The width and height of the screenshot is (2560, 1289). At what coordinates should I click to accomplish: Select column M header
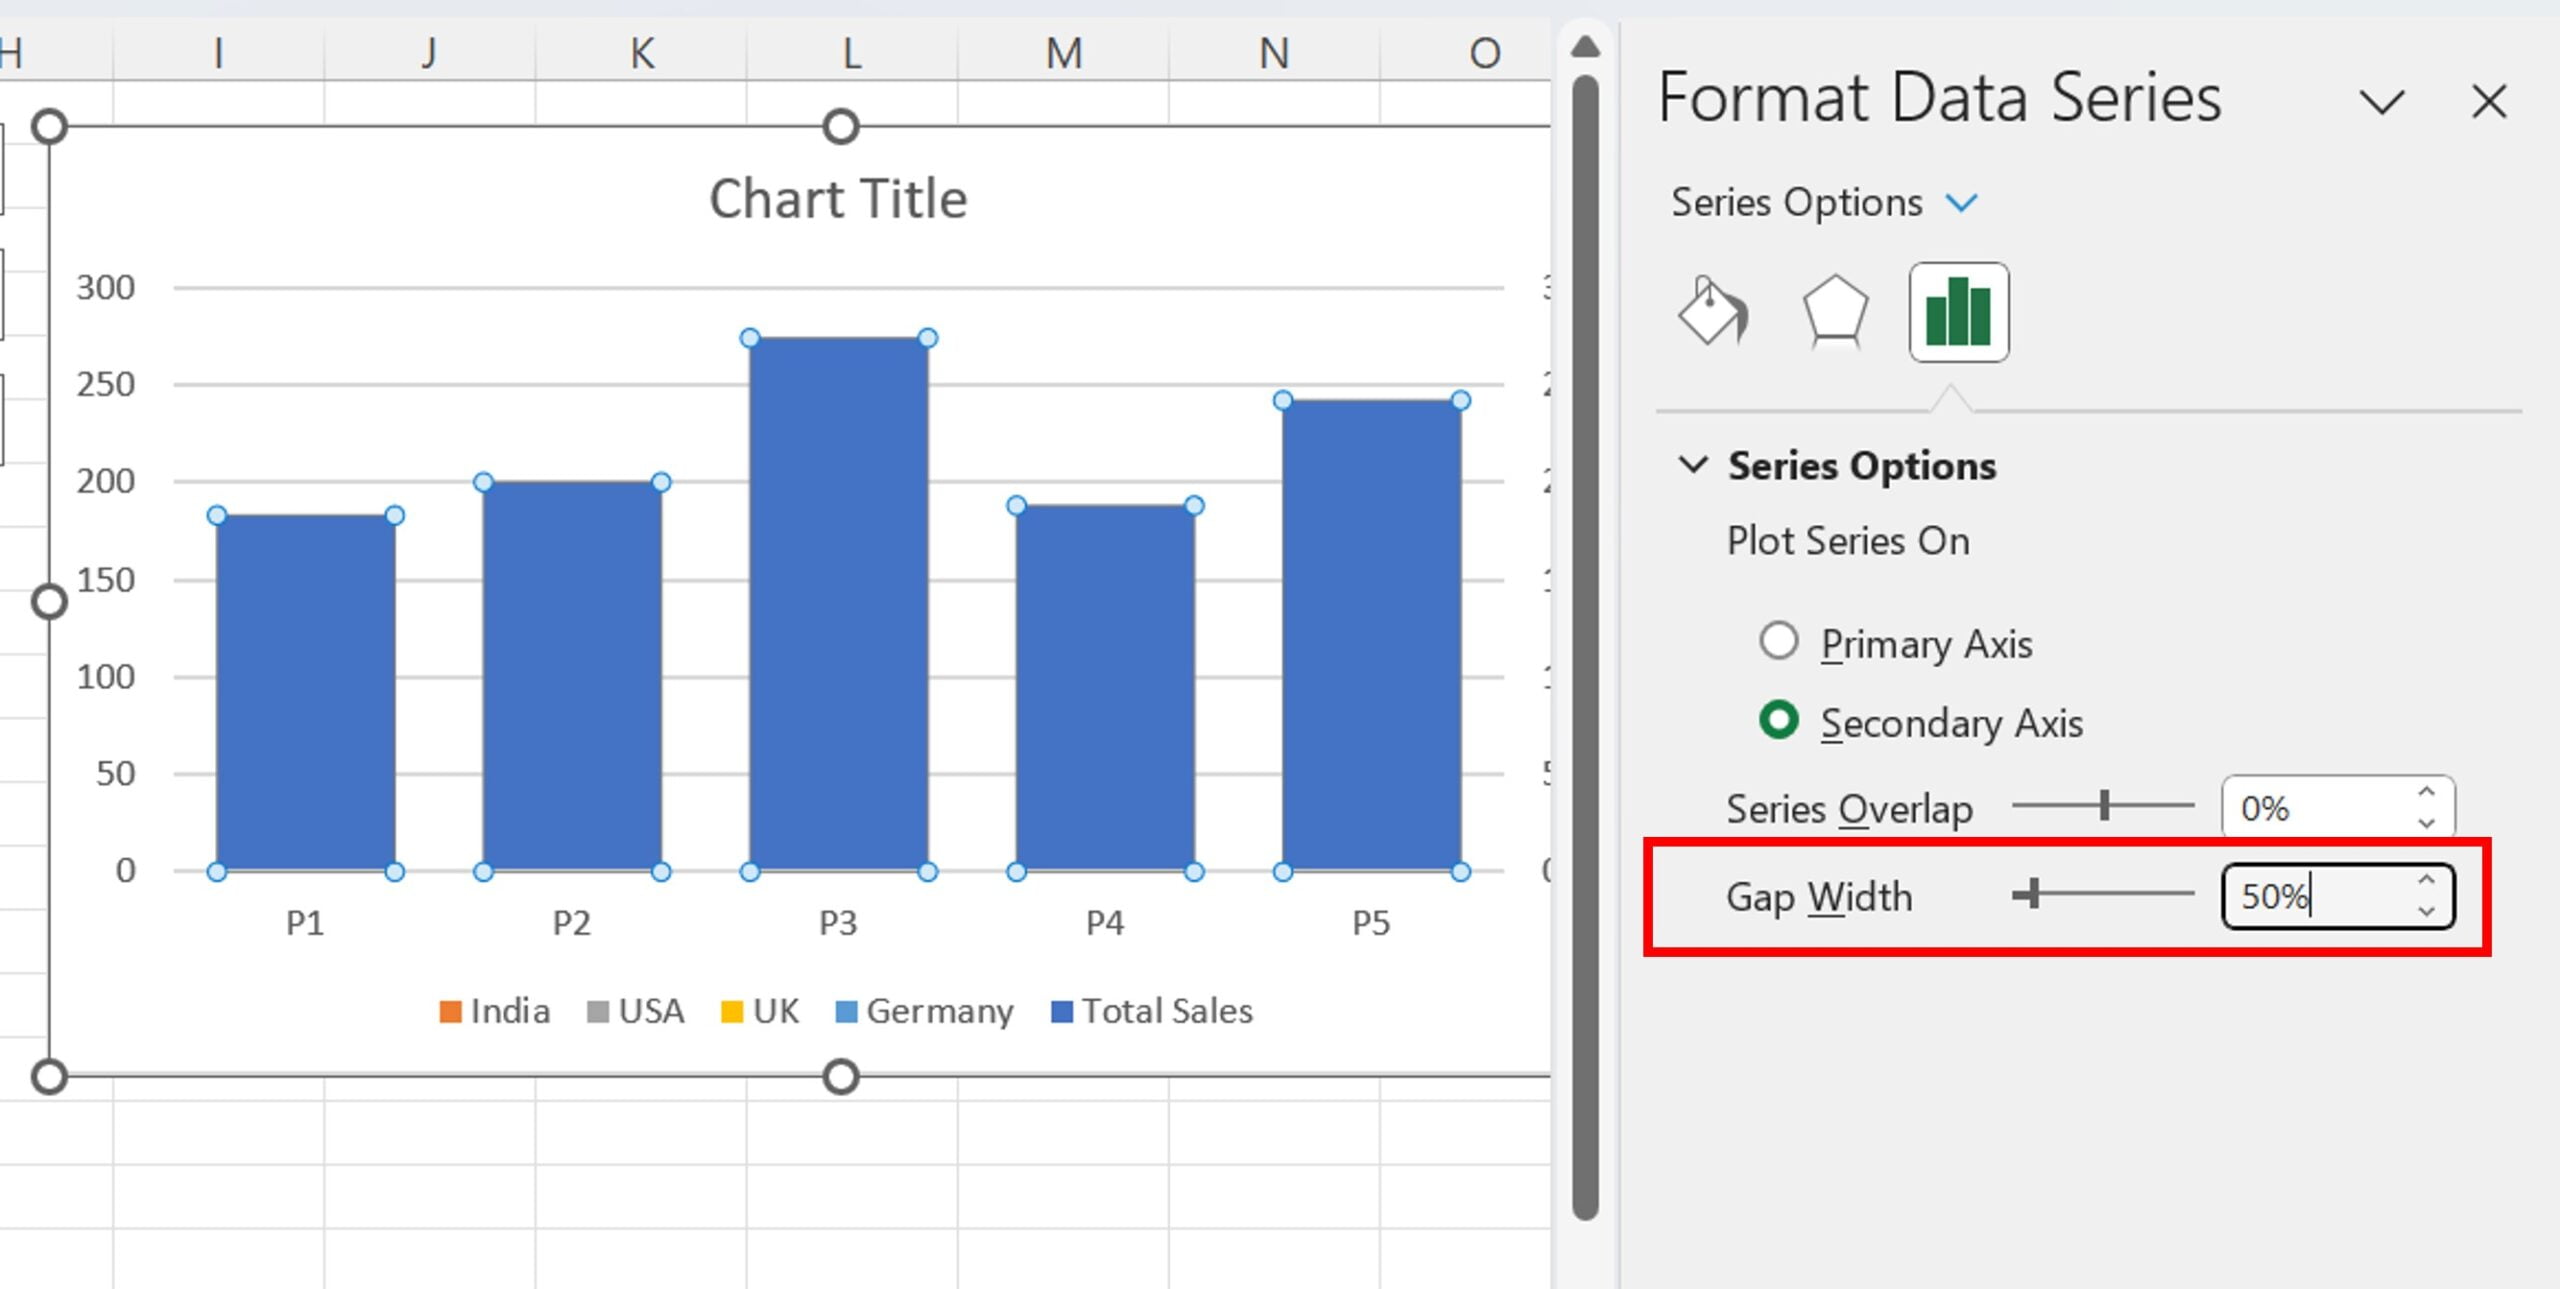click(x=1063, y=52)
